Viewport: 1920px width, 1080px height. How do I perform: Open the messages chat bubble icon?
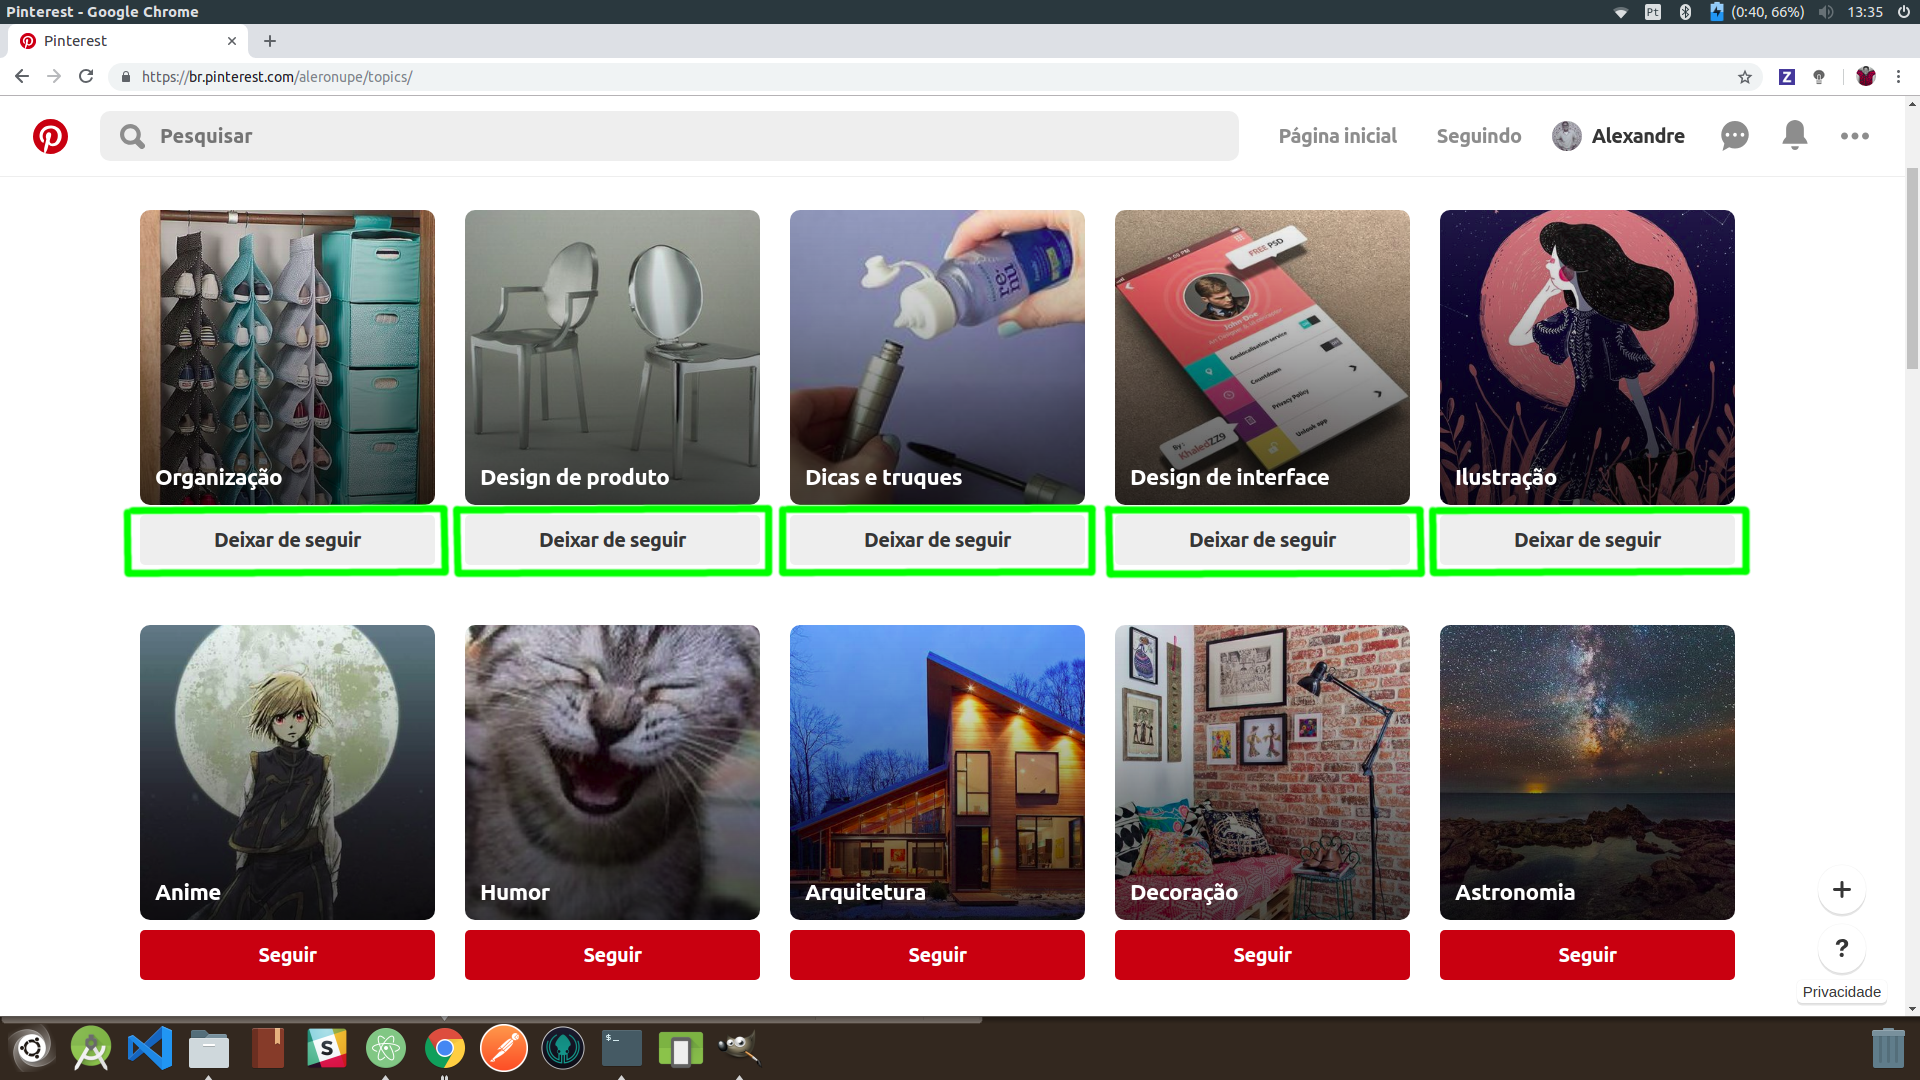click(x=1735, y=136)
